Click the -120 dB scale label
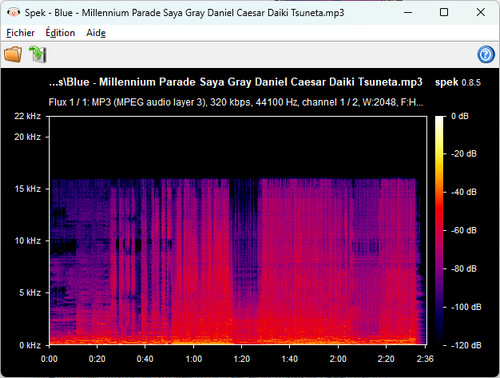Screen dimensions: 500x378 tap(466, 345)
